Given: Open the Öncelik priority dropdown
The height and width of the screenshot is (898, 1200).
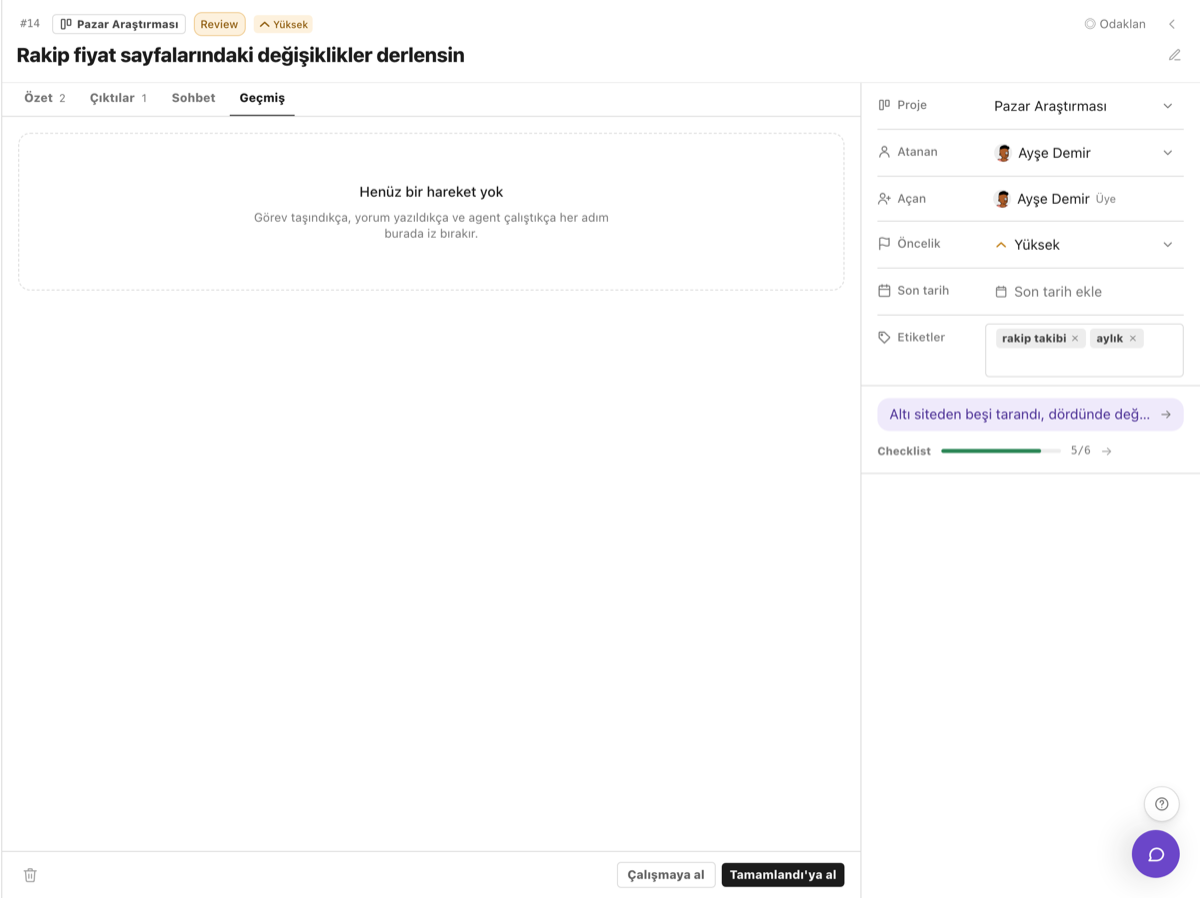Looking at the screenshot, I should (x=1084, y=245).
